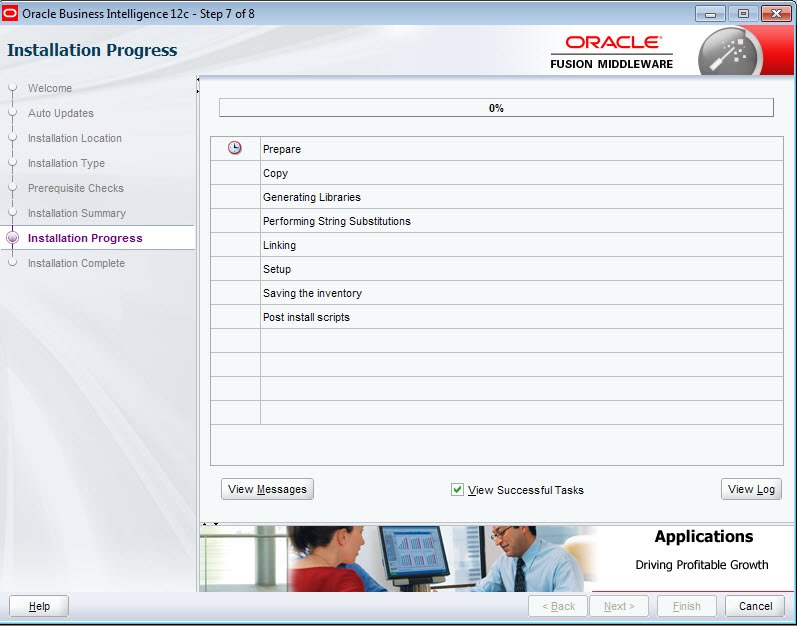The image size is (797, 626).
Task: Click the Installation Progress page heading
Action: 92,50
